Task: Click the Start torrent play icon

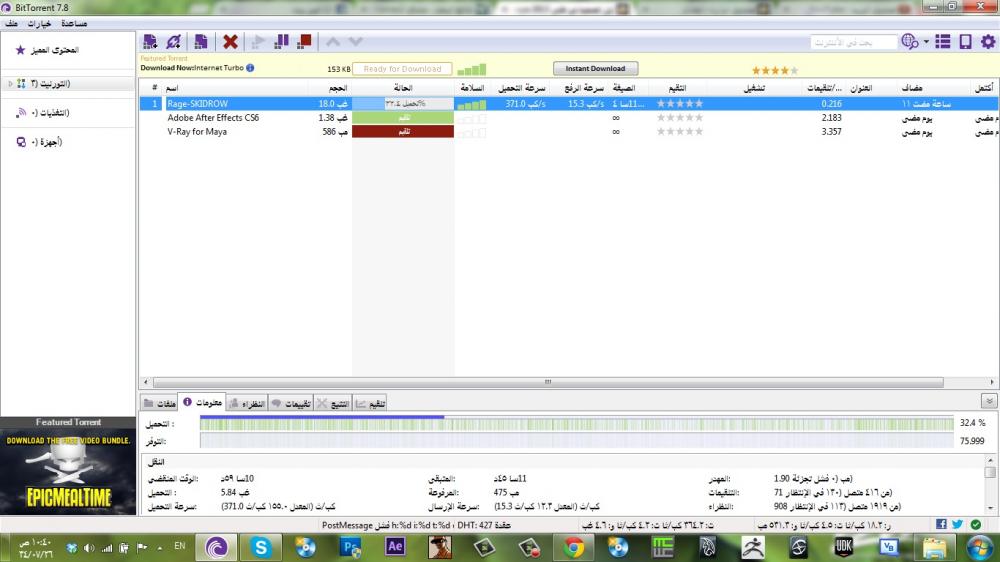Action: (x=258, y=42)
